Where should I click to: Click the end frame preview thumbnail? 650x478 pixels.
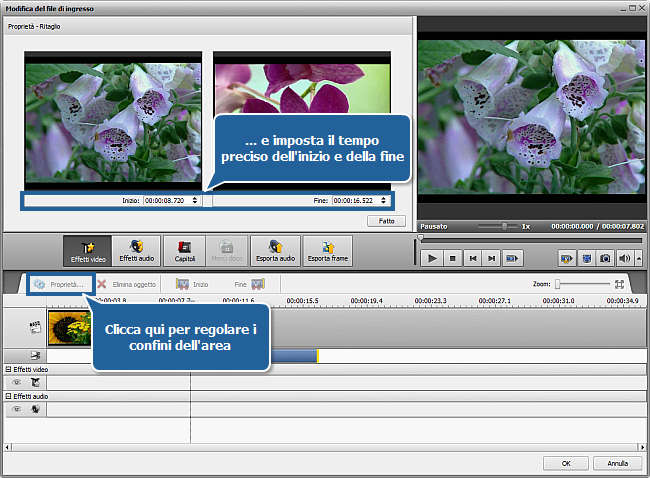tap(302, 83)
